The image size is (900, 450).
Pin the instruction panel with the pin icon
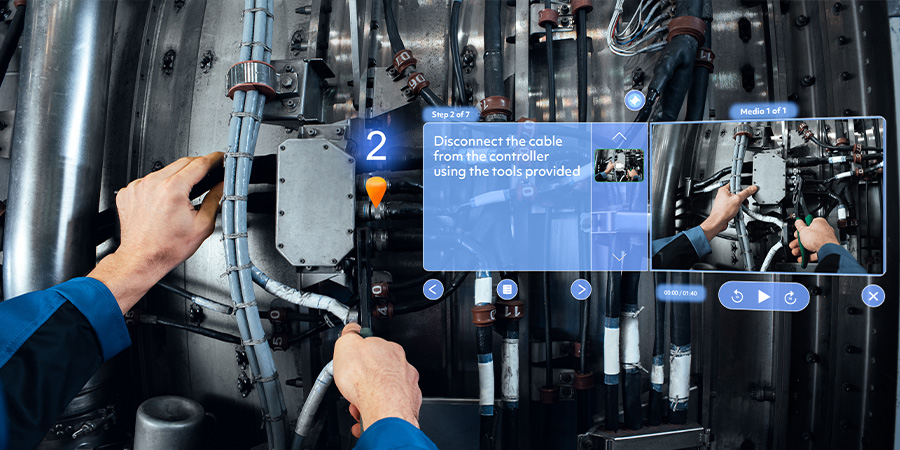coord(634,101)
